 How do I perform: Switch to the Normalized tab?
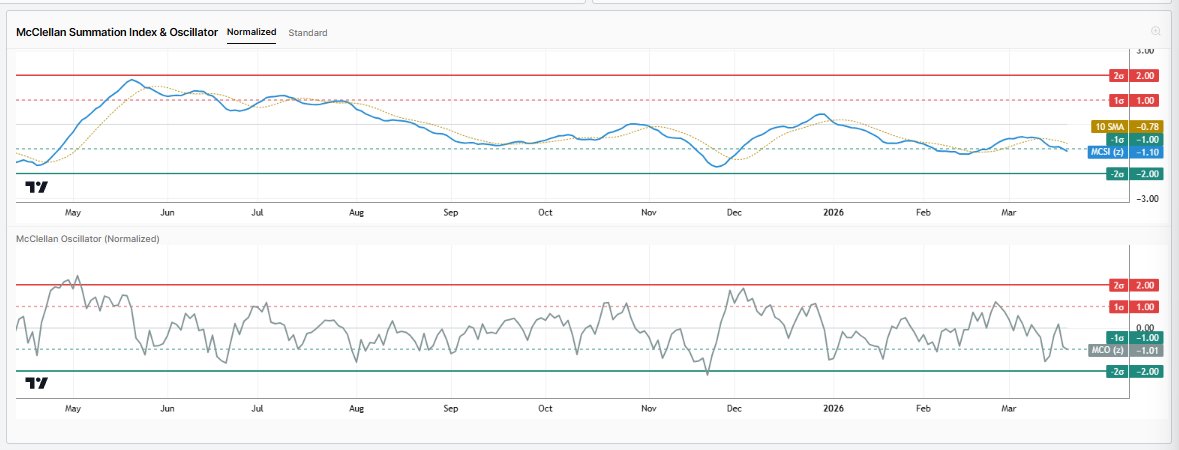pos(251,32)
